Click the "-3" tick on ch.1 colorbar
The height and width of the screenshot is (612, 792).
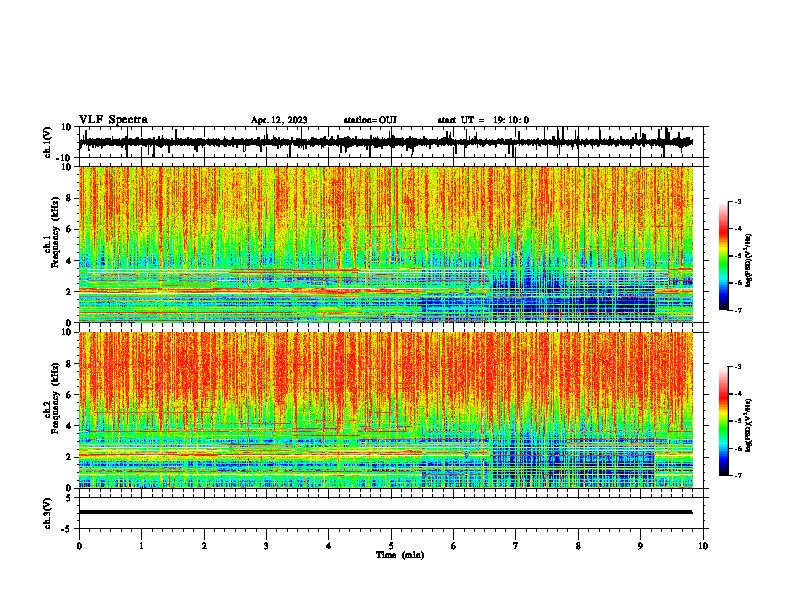[x=737, y=201]
